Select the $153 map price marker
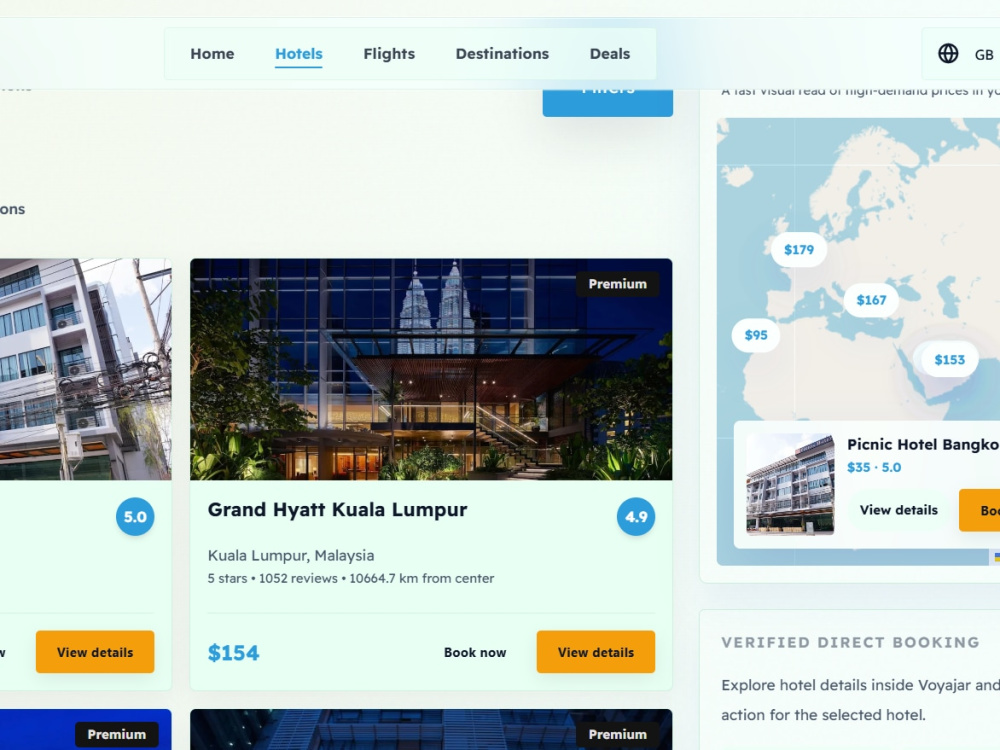The height and width of the screenshot is (750, 1000). (950, 360)
